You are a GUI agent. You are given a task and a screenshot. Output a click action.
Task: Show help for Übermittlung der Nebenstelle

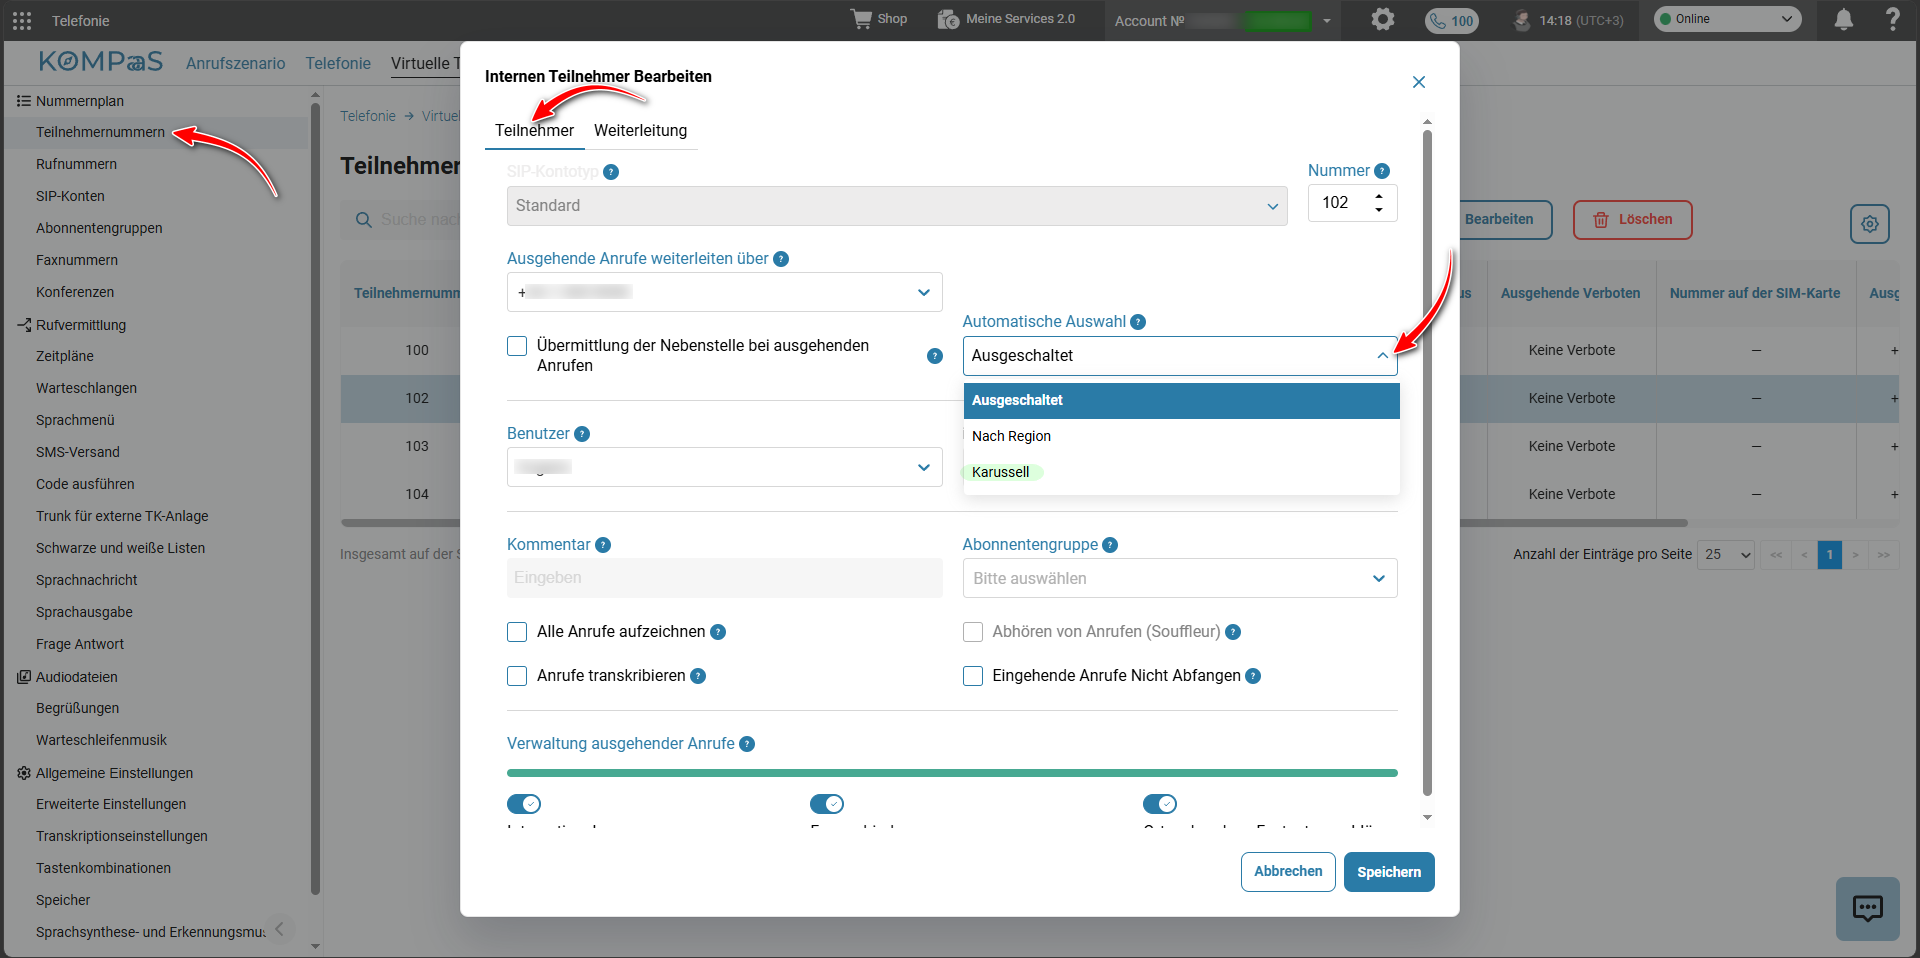(x=935, y=356)
